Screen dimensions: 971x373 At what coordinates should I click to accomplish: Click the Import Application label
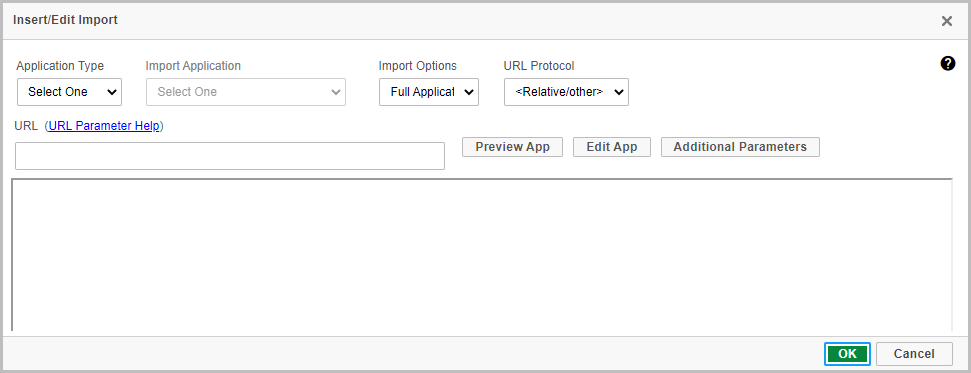tap(193, 66)
